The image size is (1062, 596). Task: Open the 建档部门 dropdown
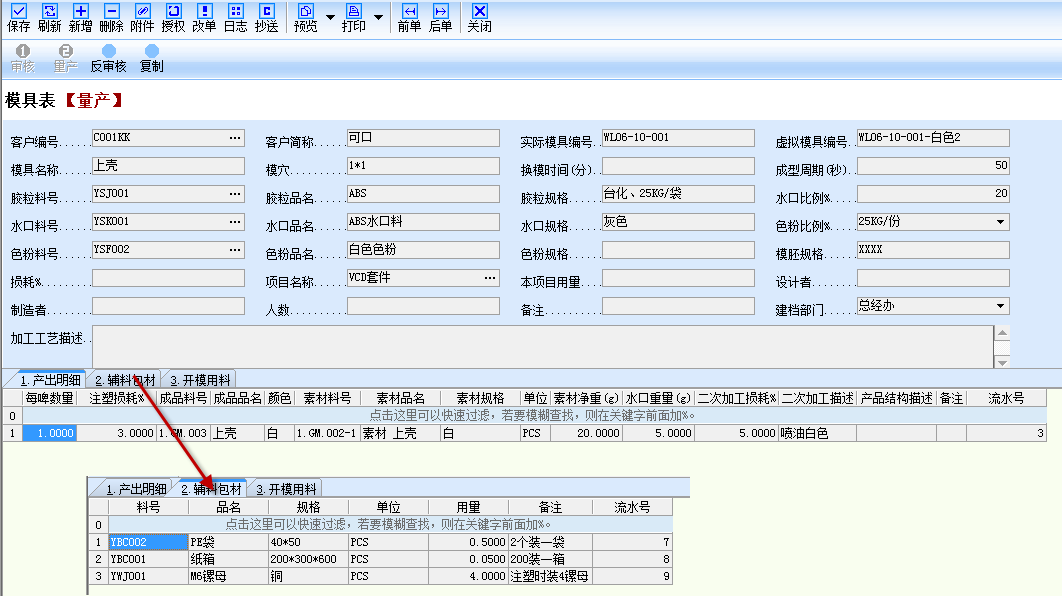point(1000,306)
